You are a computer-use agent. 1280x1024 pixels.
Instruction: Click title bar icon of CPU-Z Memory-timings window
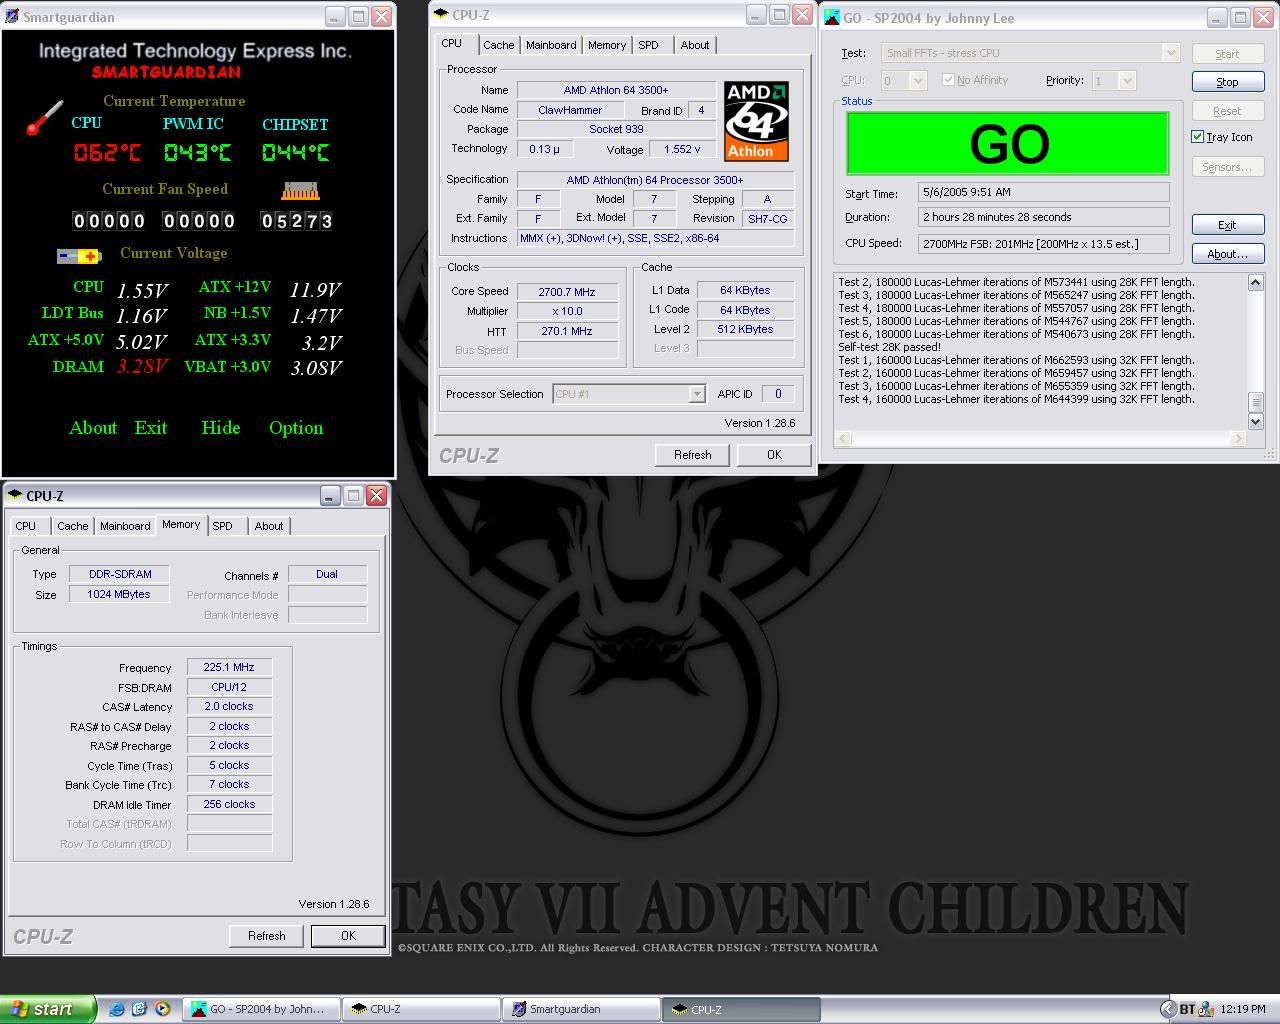(x=14, y=495)
